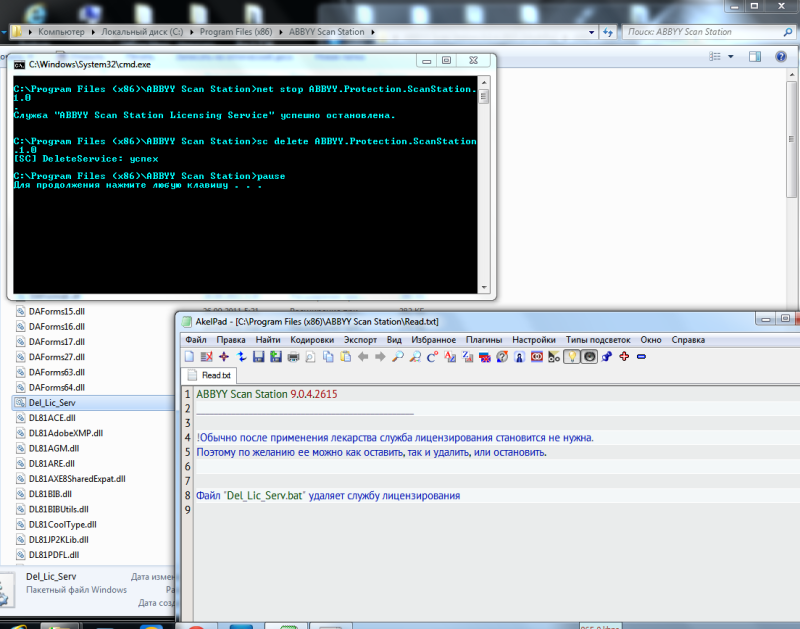The image size is (800, 629).
Task: Toggle the Explorer preview pane button
Action: [x=755, y=57]
